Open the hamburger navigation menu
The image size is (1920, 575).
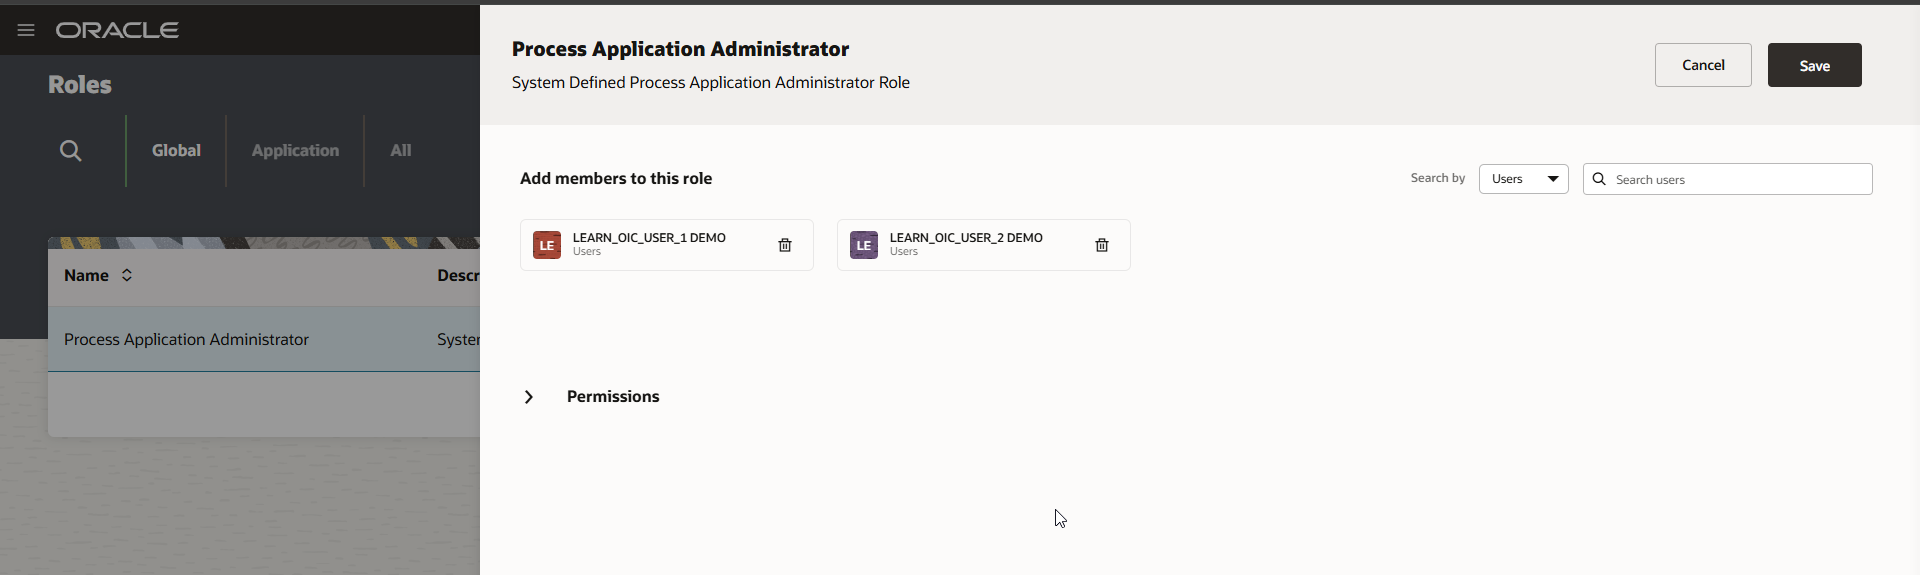(x=26, y=30)
